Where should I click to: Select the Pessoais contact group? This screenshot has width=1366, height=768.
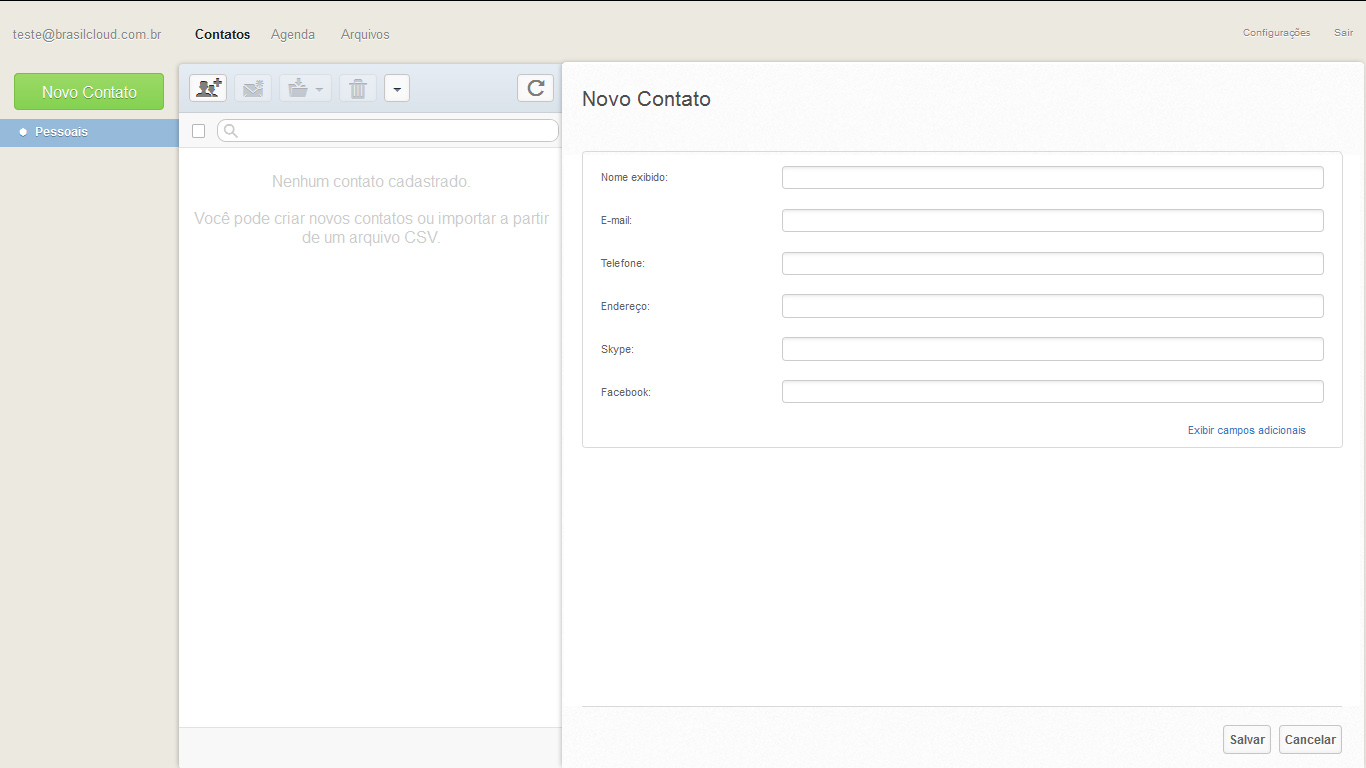point(89,132)
